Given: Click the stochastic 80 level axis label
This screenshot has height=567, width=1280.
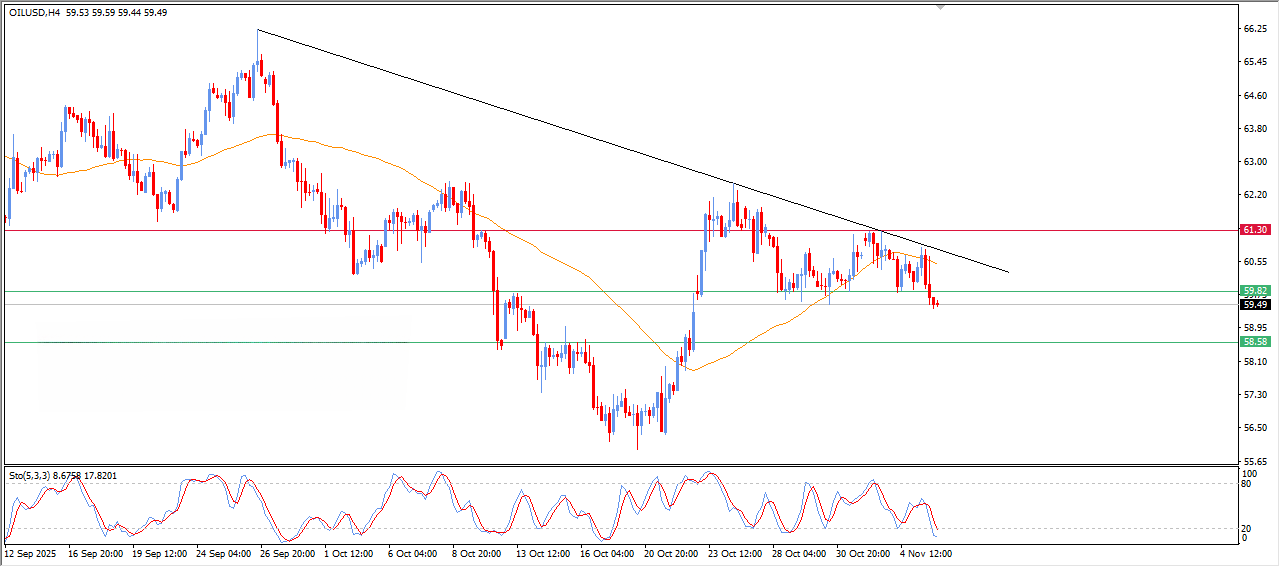Looking at the screenshot, I should coord(1246,484).
